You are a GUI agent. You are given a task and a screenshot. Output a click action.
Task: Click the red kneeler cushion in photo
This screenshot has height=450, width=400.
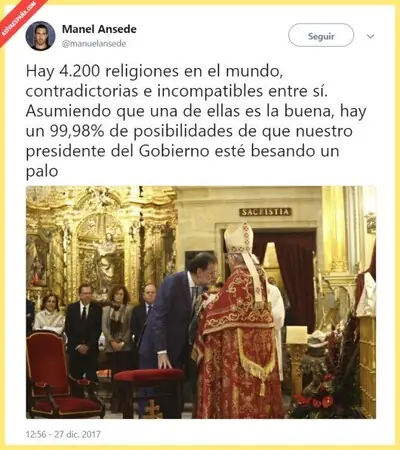coord(149,375)
